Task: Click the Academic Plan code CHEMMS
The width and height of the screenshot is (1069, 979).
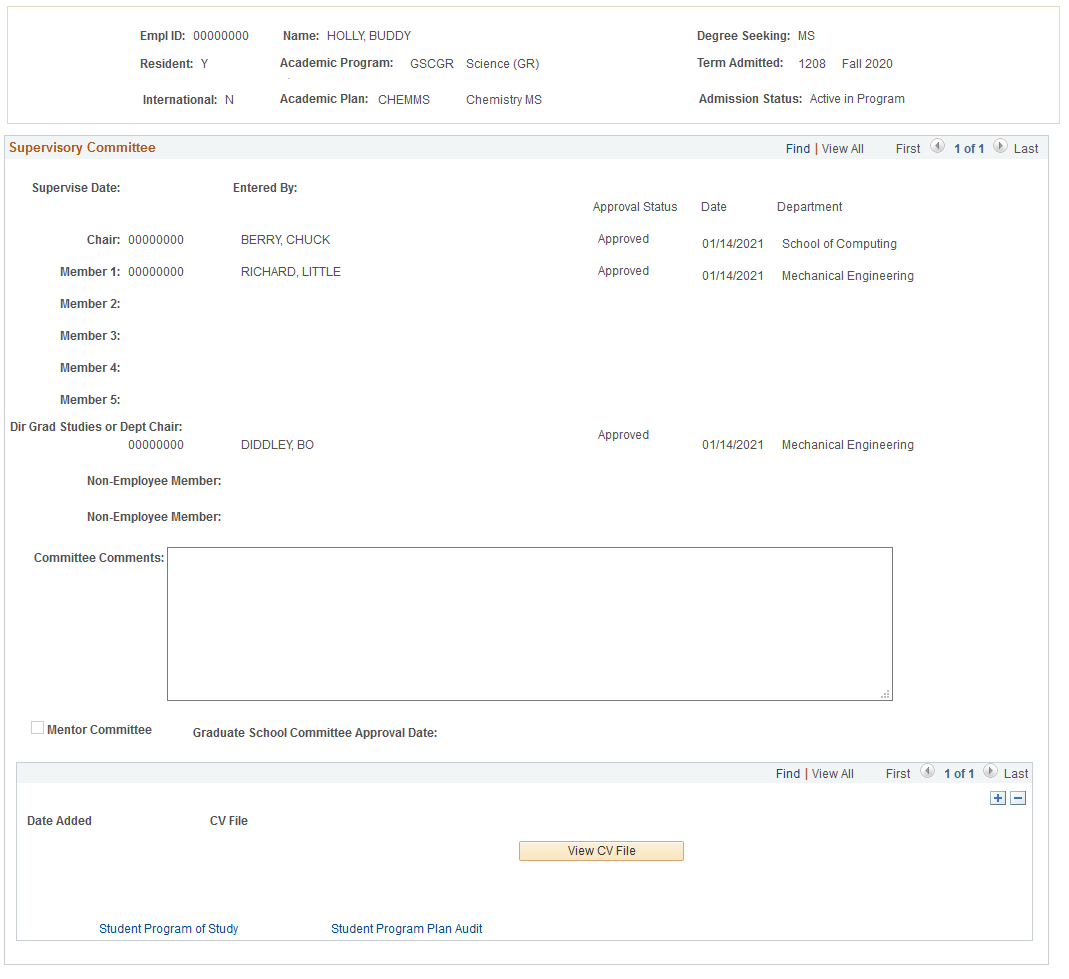Action: [x=404, y=100]
